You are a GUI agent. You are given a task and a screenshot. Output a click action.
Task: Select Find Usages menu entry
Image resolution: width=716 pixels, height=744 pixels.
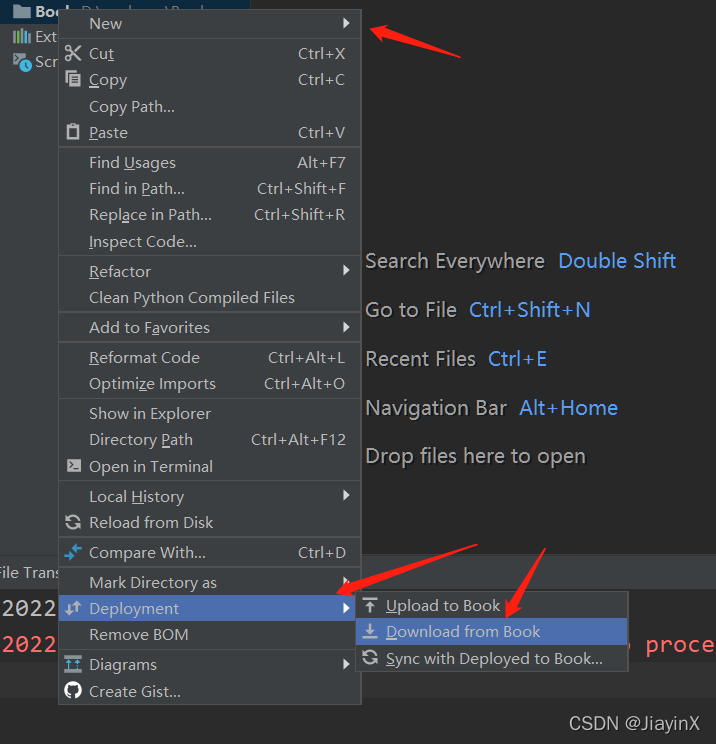coord(210,163)
